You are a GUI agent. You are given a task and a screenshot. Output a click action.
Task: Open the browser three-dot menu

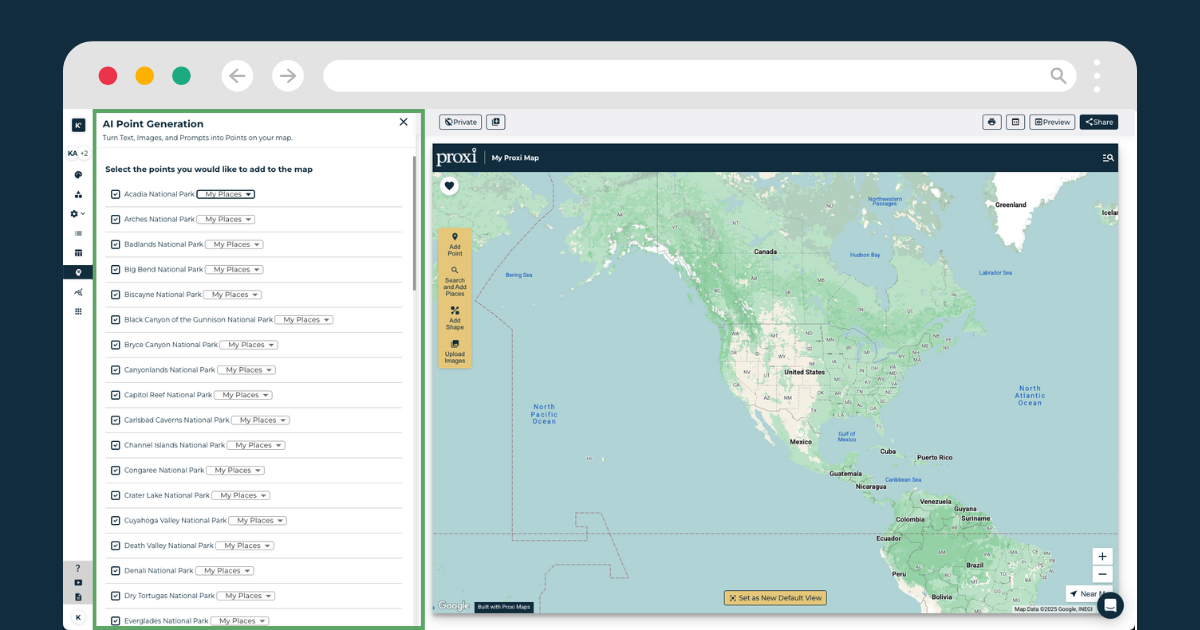(1097, 76)
